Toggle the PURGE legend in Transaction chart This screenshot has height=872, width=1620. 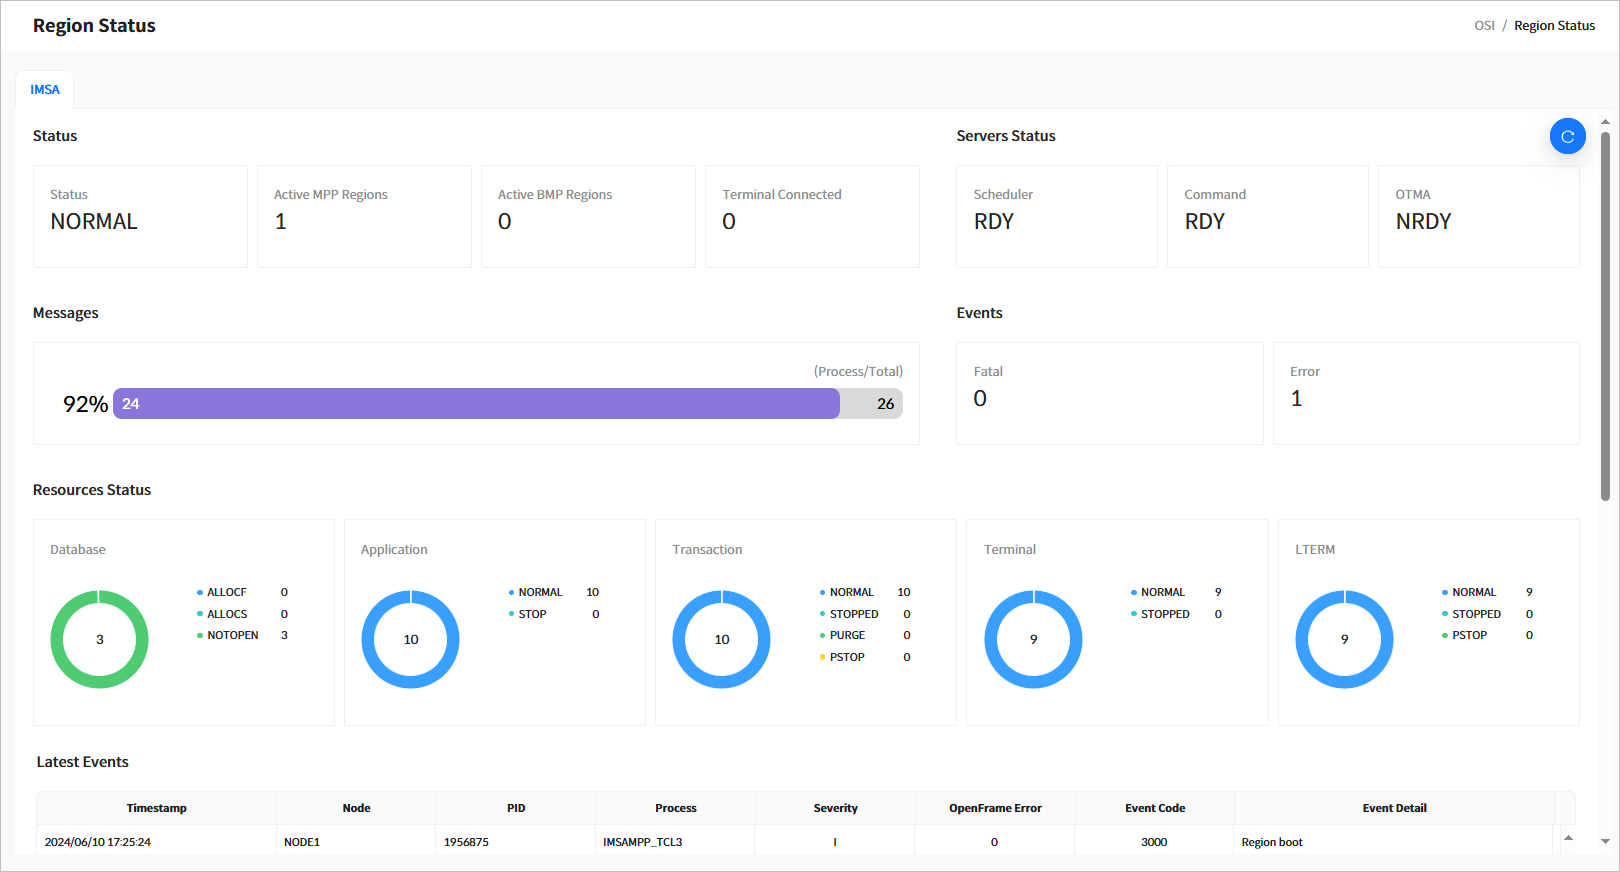(847, 636)
